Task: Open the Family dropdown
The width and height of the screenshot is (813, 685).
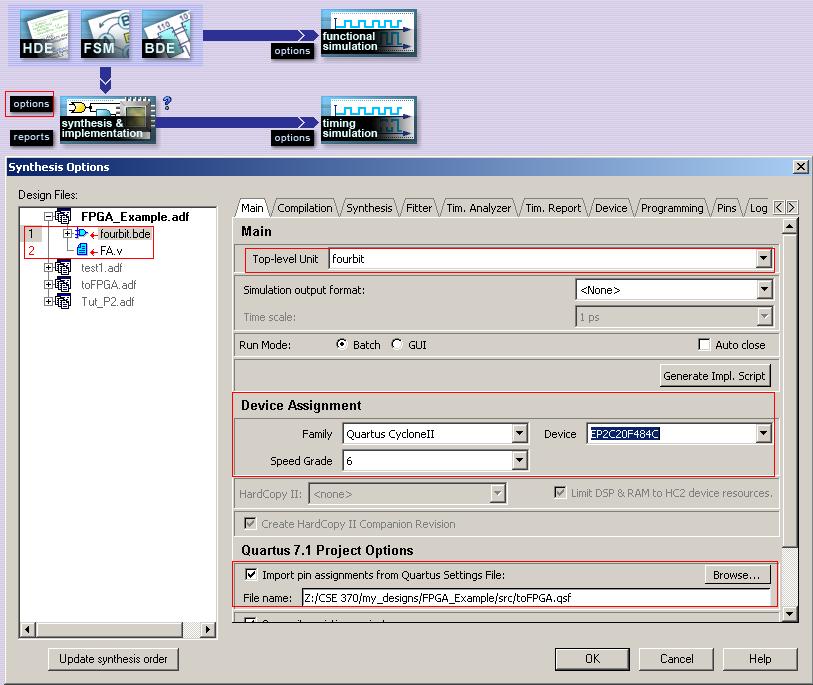Action: point(520,434)
